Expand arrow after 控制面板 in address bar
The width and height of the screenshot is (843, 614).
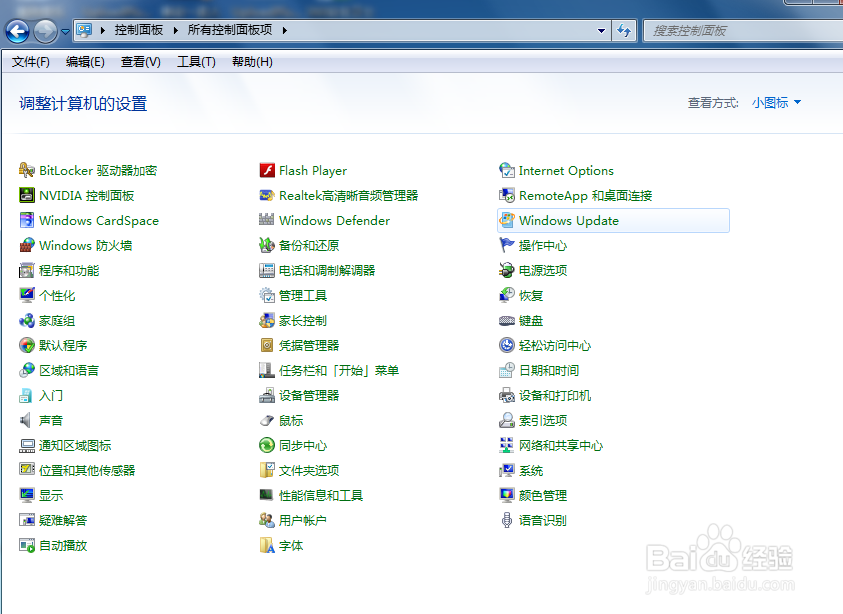pos(175,30)
